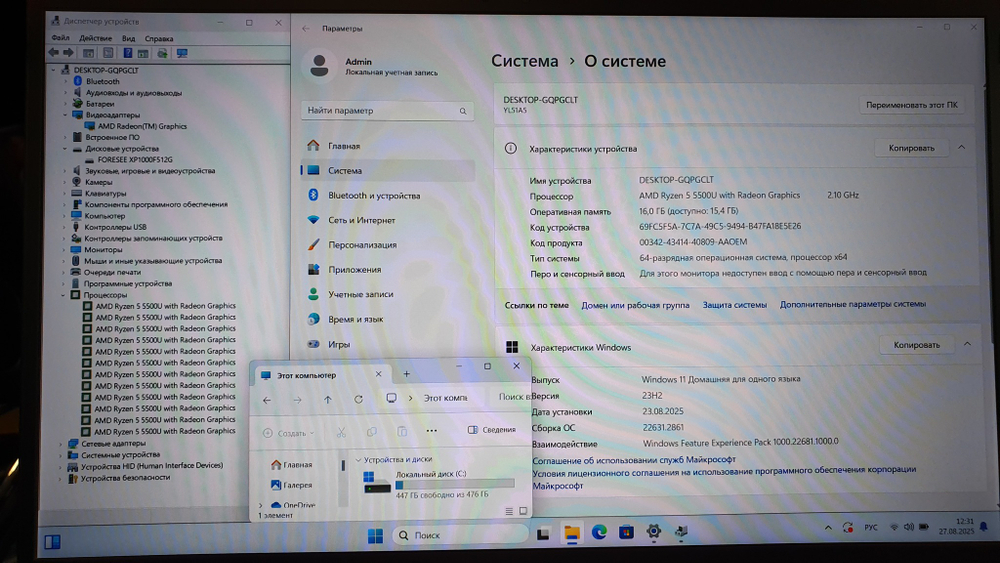Image resolution: width=1000 pixels, height=563 pixels.
Task: Click Система breadcrumb in Settings header
Action: click(x=524, y=61)
